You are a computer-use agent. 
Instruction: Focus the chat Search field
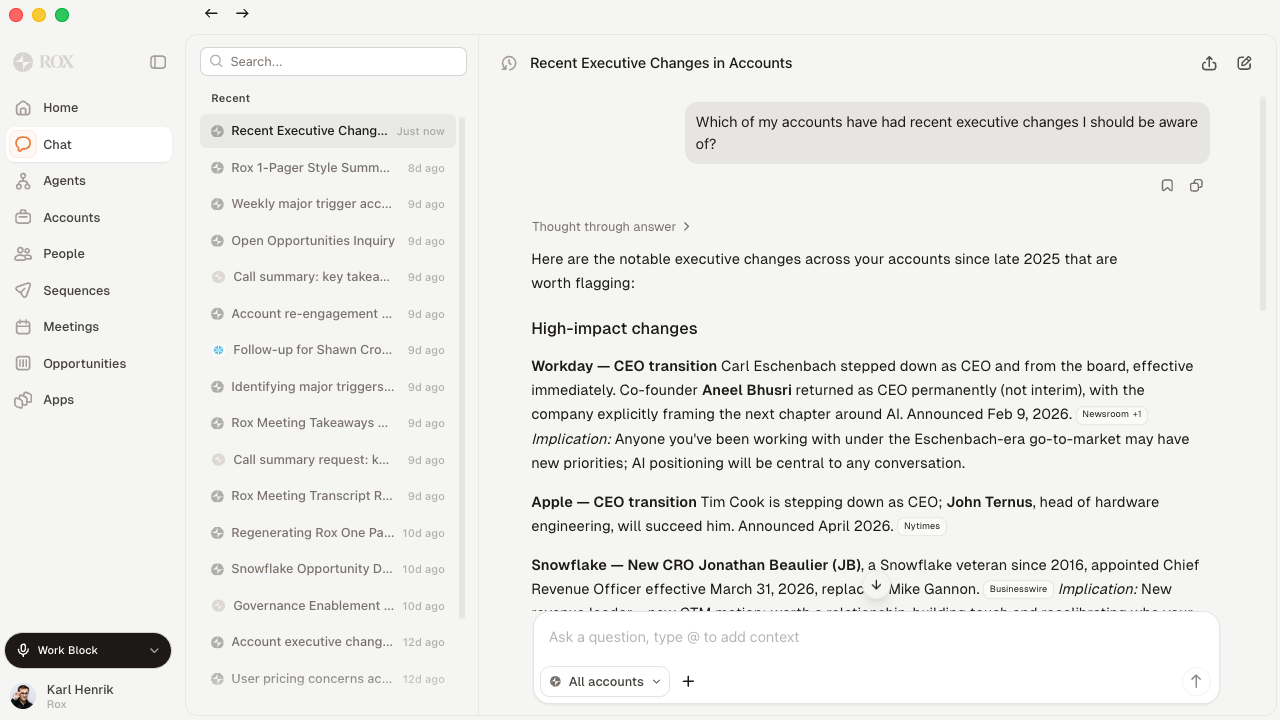(333, 61)
